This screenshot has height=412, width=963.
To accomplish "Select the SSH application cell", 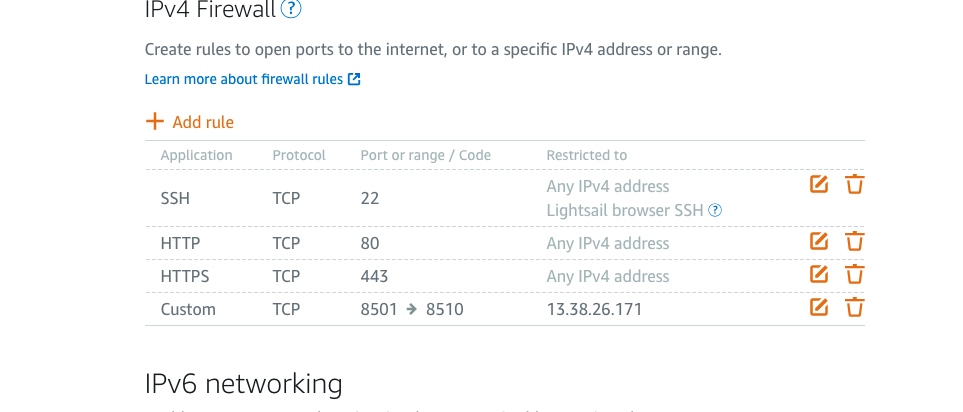I will [175, 198].
